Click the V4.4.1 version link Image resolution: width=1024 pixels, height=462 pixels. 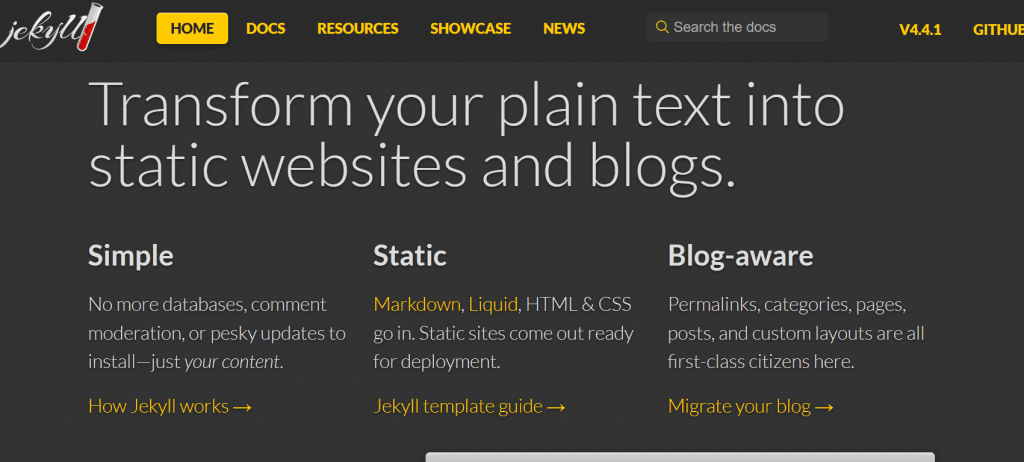[920, 29]
